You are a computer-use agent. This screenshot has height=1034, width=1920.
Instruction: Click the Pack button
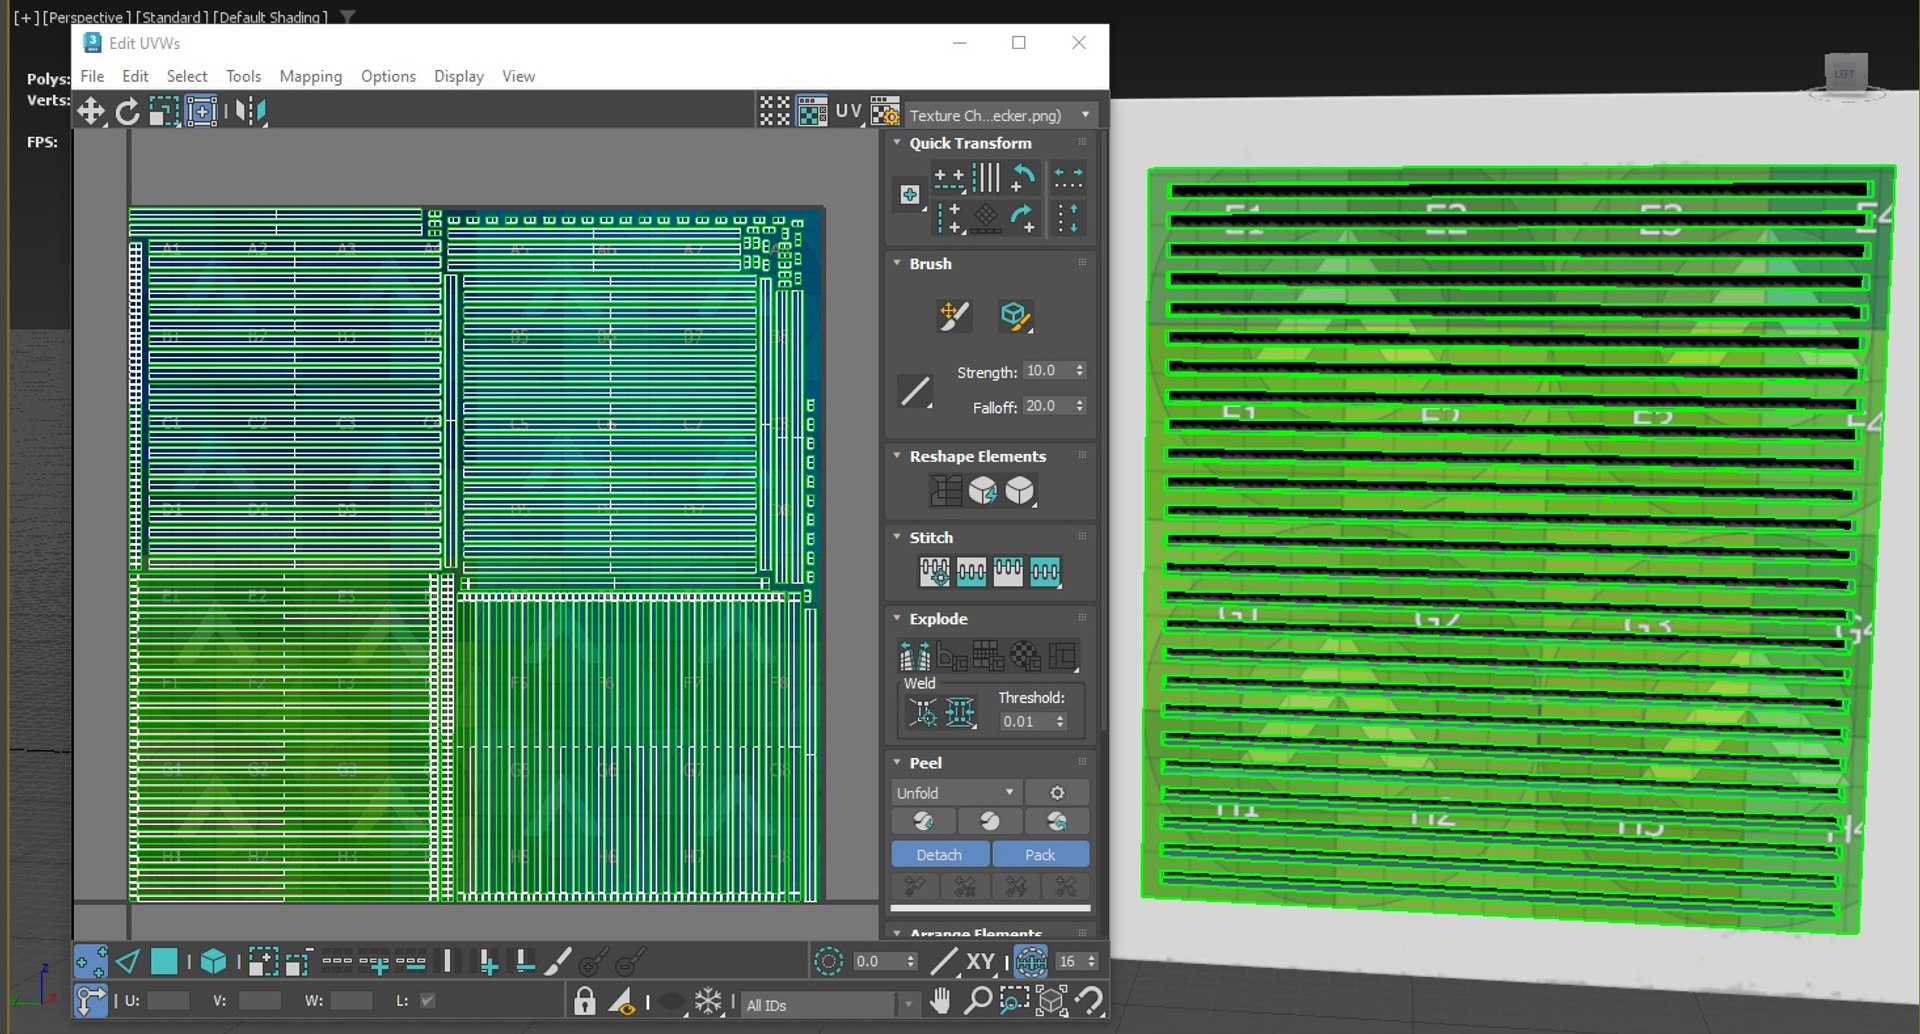point(1040,855)
